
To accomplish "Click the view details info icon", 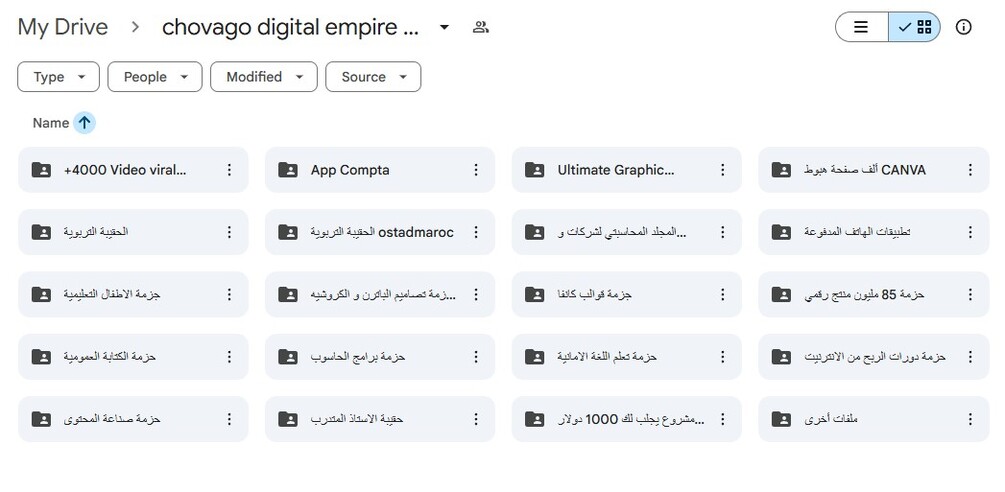I will [964, 27].
